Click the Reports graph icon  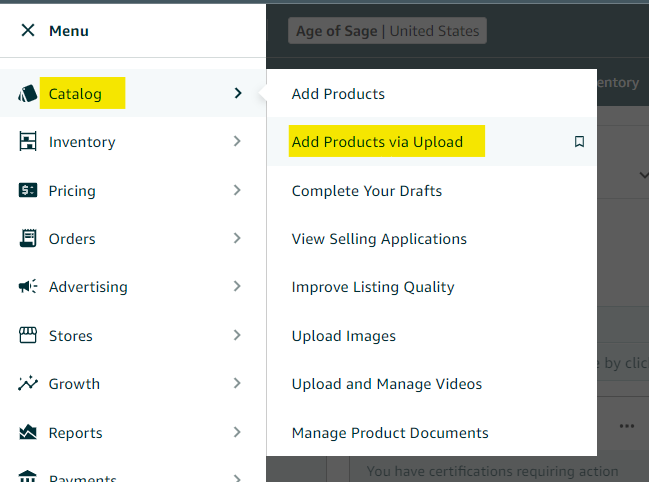28,432
